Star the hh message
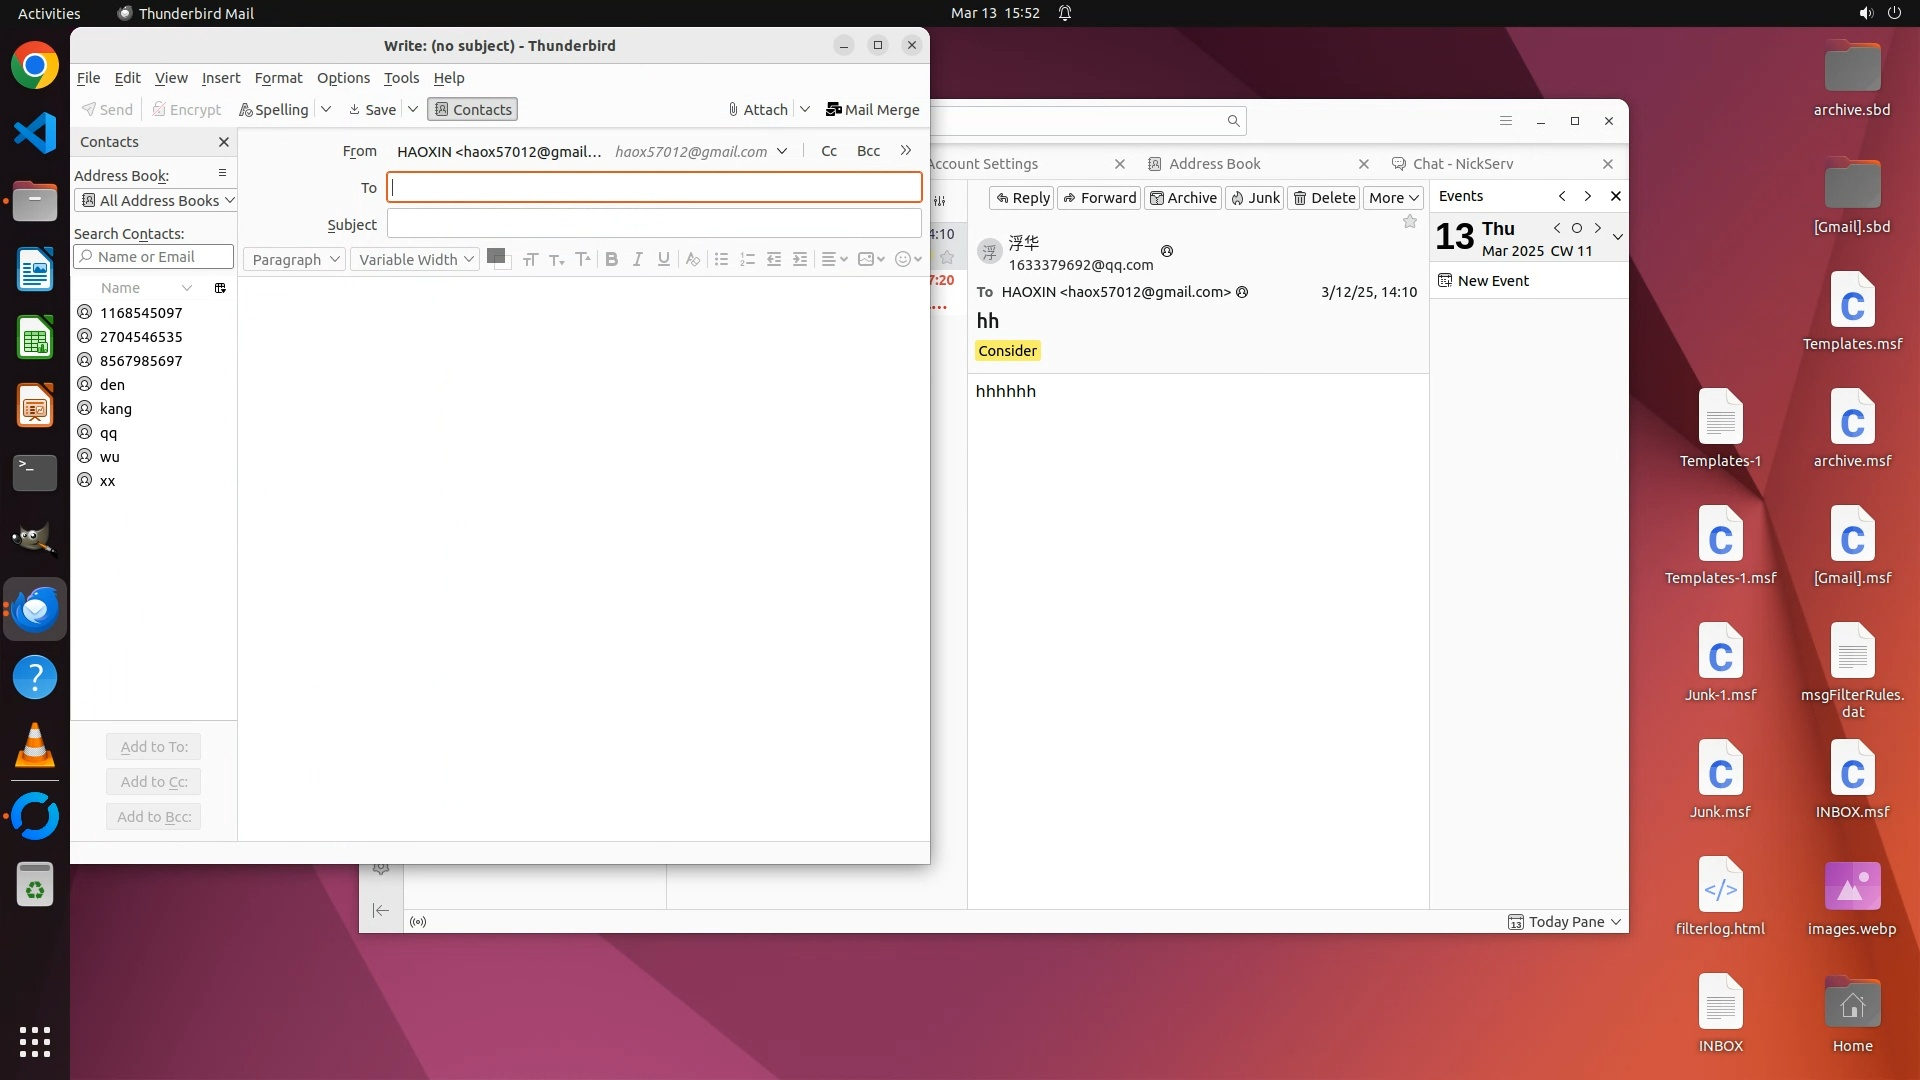1920x1080 pixels. (1410, 222)
